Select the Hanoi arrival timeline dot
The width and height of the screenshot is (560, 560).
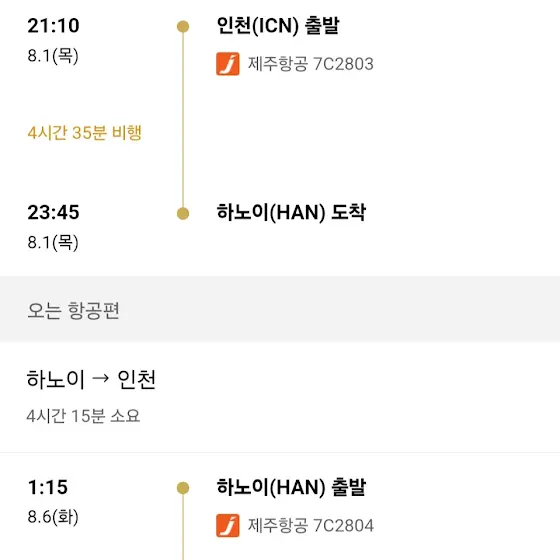tap(183, 213)
